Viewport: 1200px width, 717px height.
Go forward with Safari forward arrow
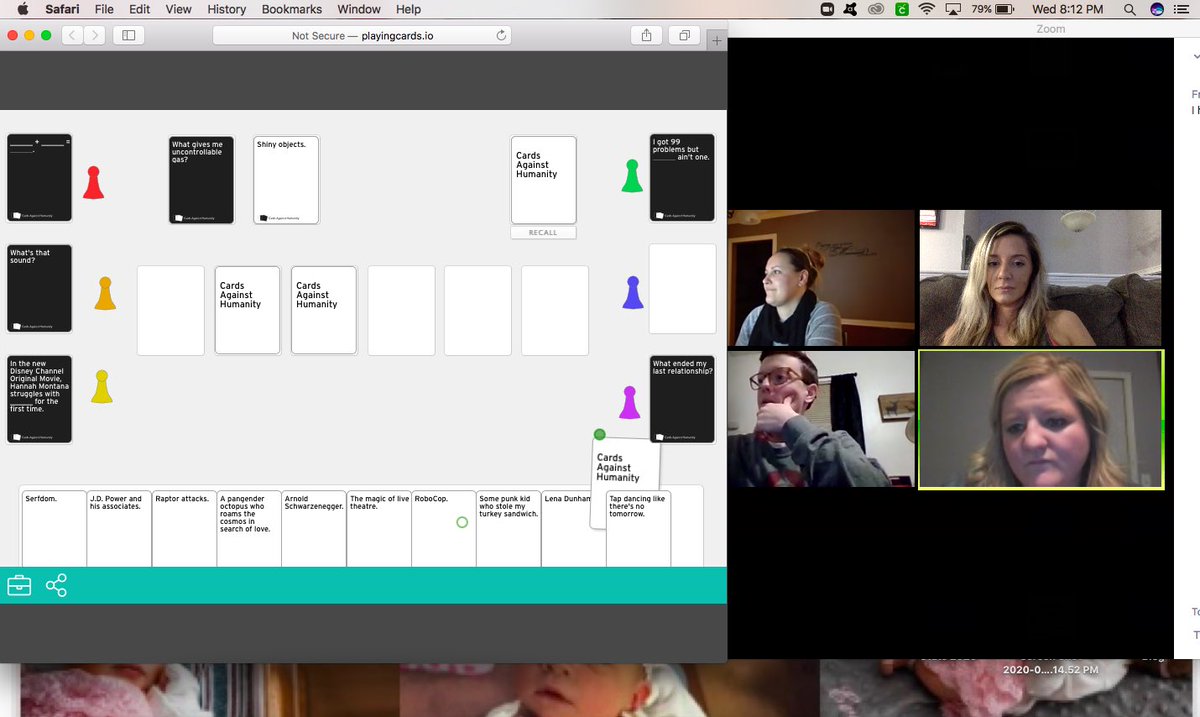tap(95, 35)
